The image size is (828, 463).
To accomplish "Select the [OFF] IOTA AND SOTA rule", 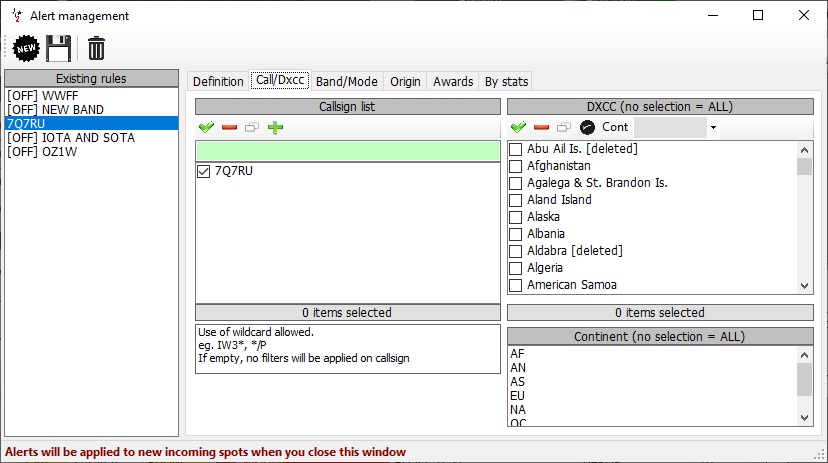I will 91,137.
